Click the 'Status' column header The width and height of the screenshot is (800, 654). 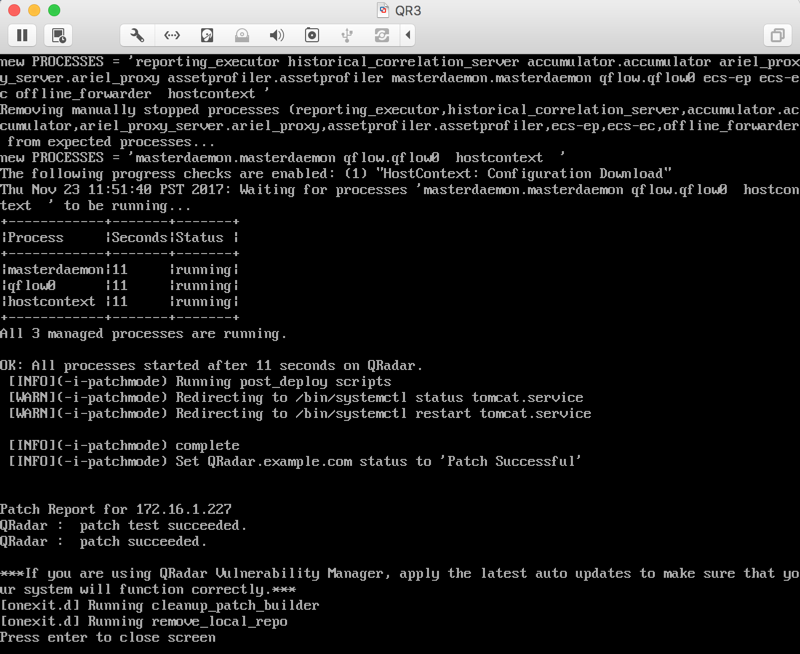199,238
